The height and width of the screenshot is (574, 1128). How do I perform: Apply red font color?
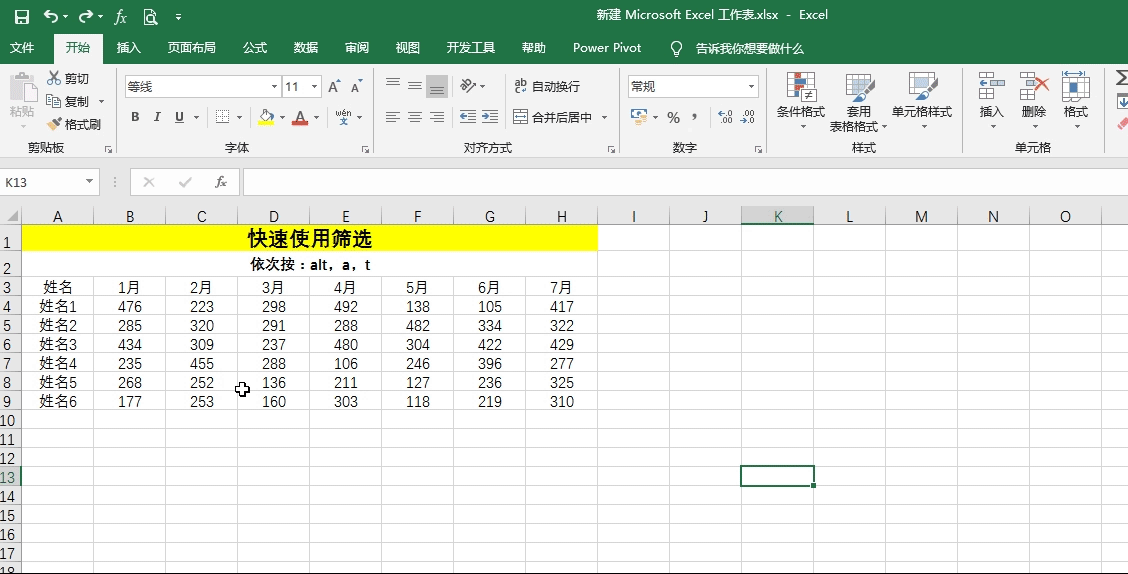pos(300,117)
